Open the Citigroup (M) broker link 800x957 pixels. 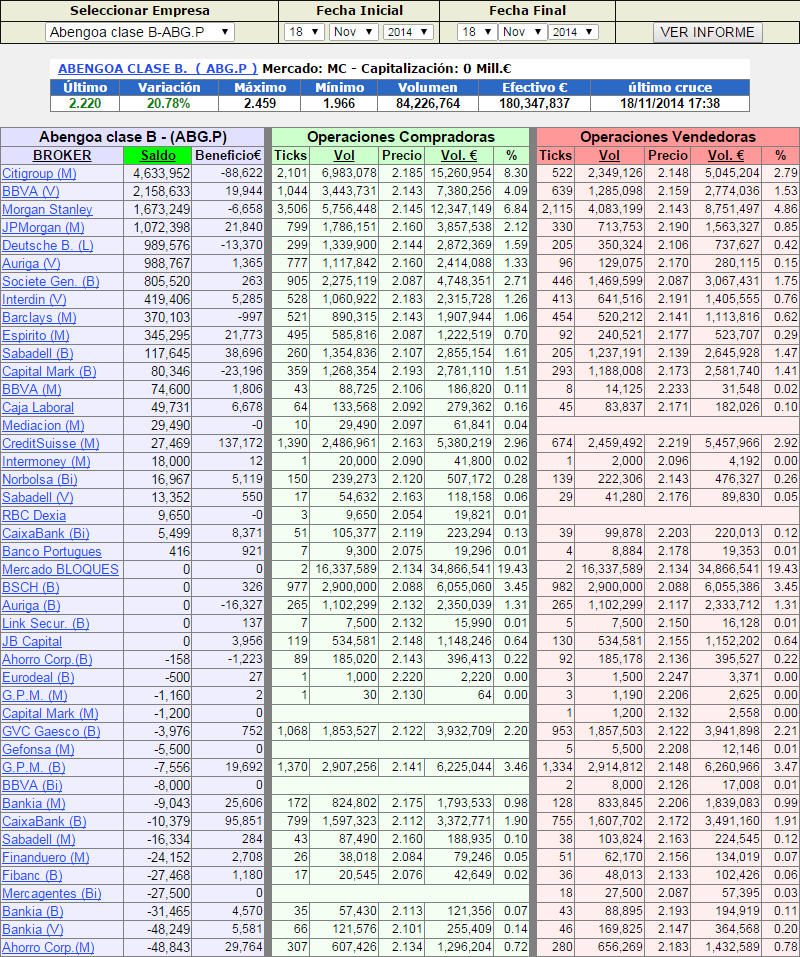pyautogui.click(x=39, y=173)
